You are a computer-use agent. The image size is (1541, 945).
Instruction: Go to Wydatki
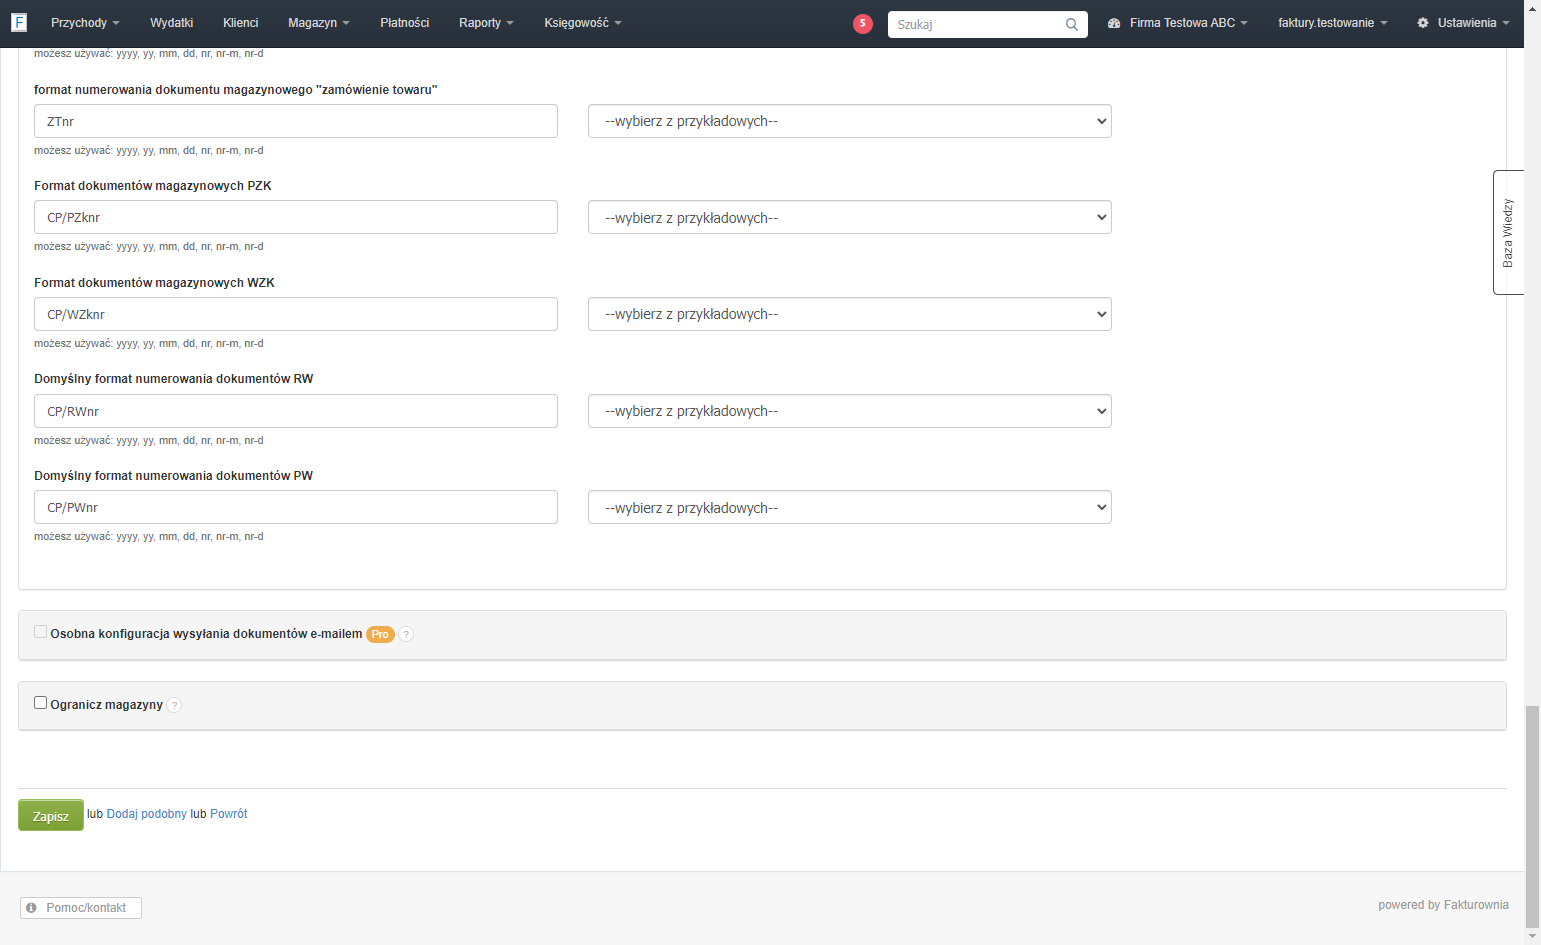point(172,23)
